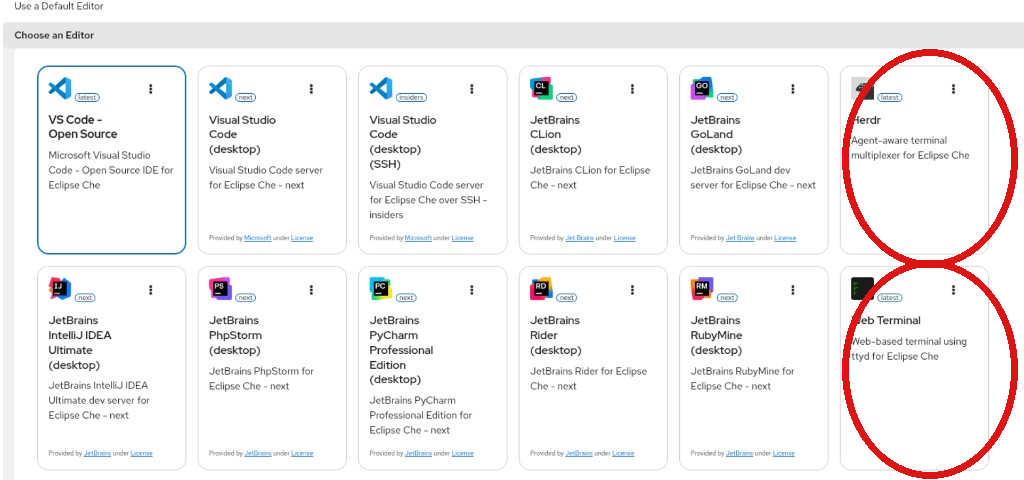The width and height of the screenshot is (1024, 480).
Task: Click the Herdr editor icon
Action: tap(863, 88)
